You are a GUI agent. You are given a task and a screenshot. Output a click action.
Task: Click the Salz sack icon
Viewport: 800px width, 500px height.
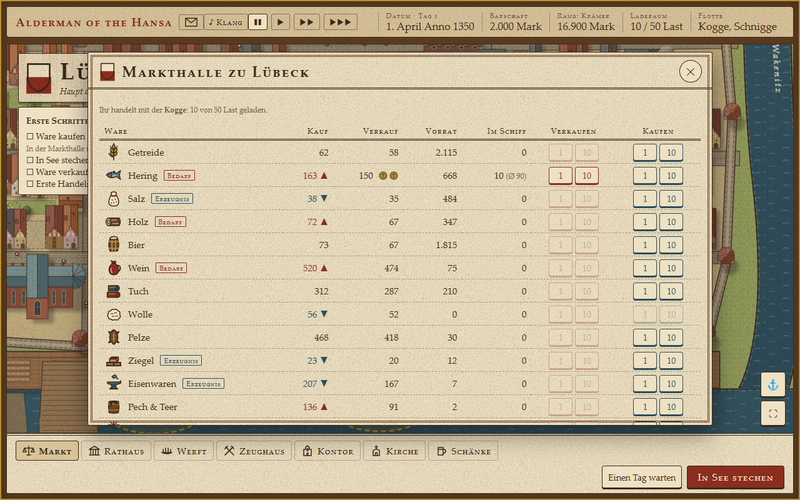click(x=114, y=198)
